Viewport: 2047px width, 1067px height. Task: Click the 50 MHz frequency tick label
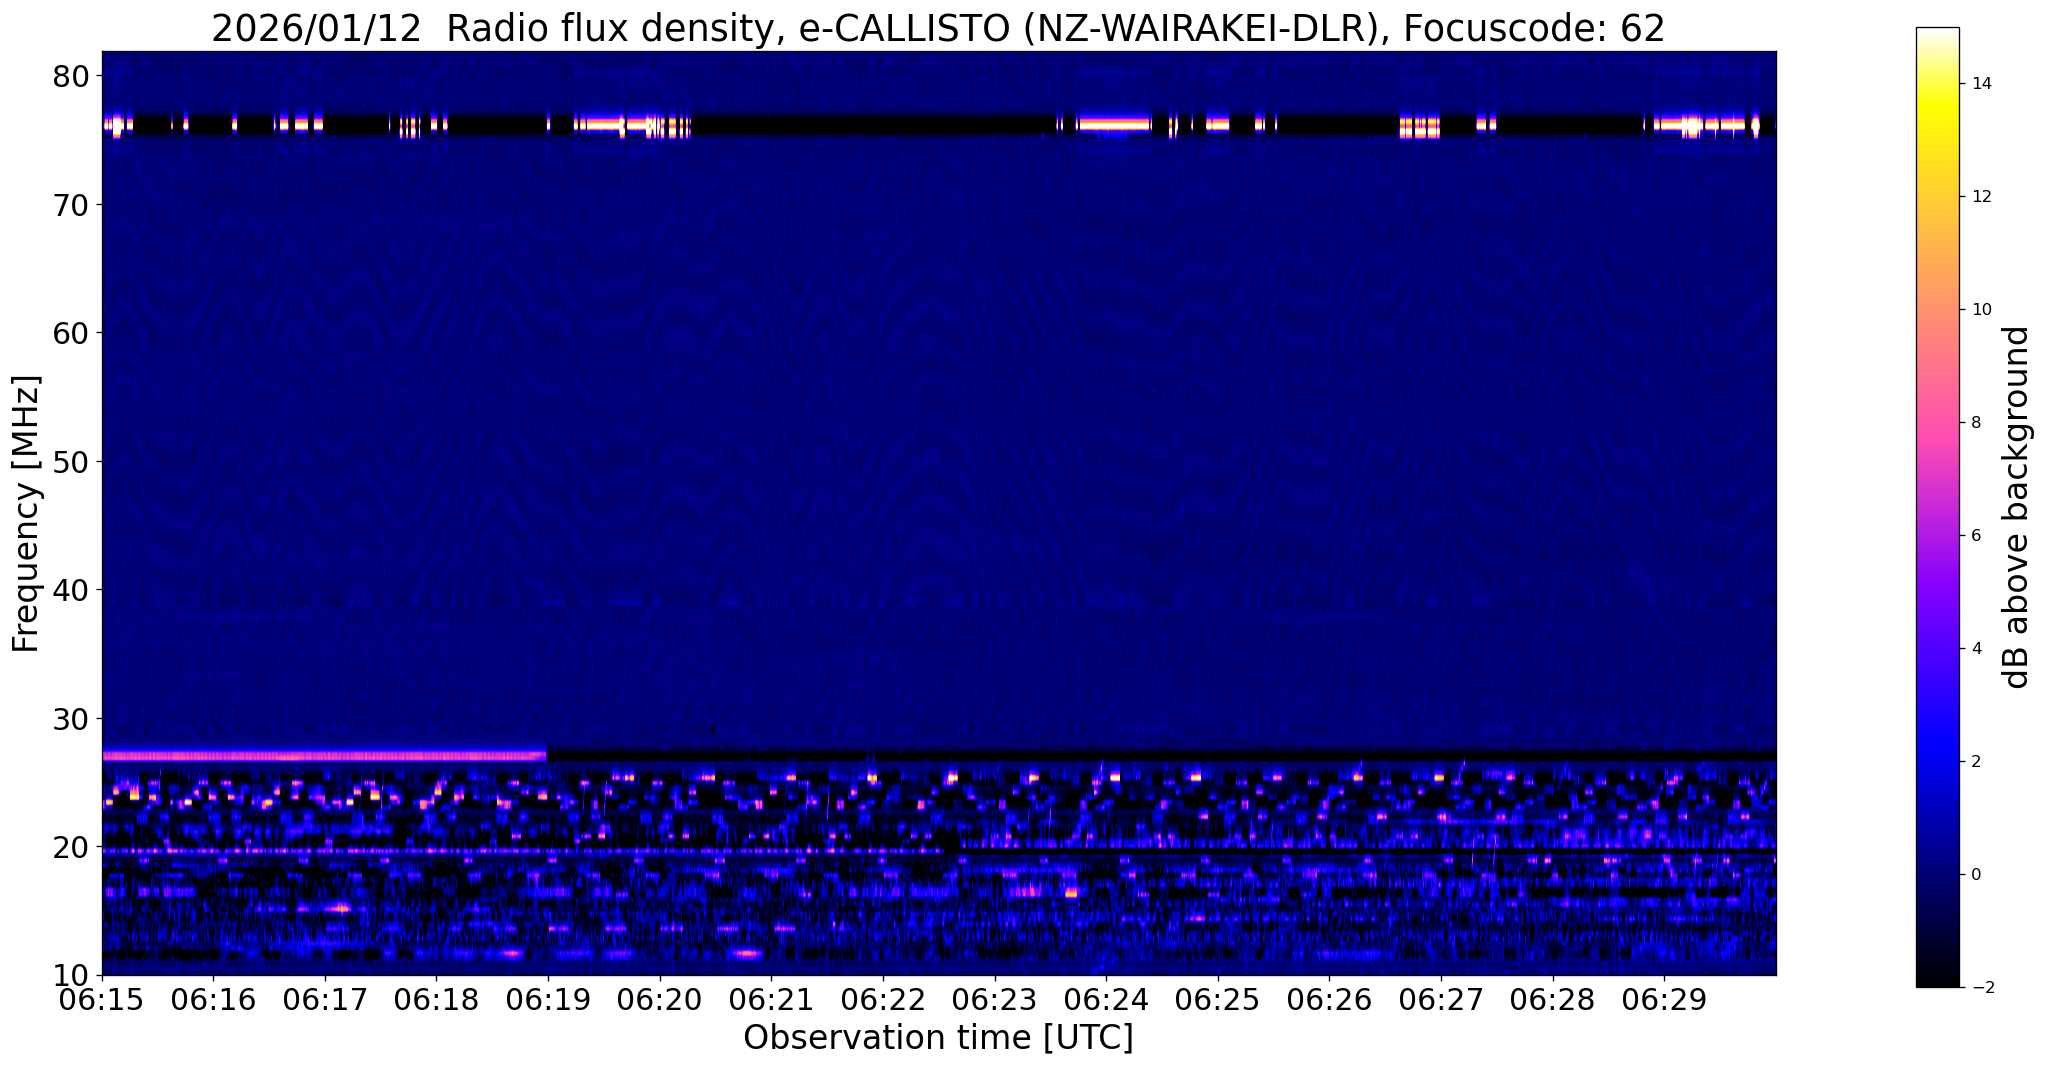(x=70, y=462)
